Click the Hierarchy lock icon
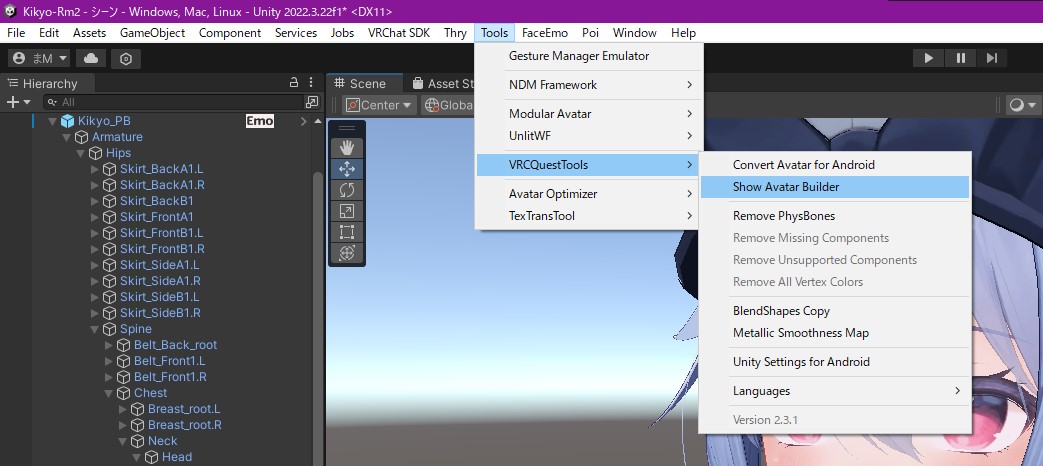Screen dimensions: 1043x466 pos(293,83)
